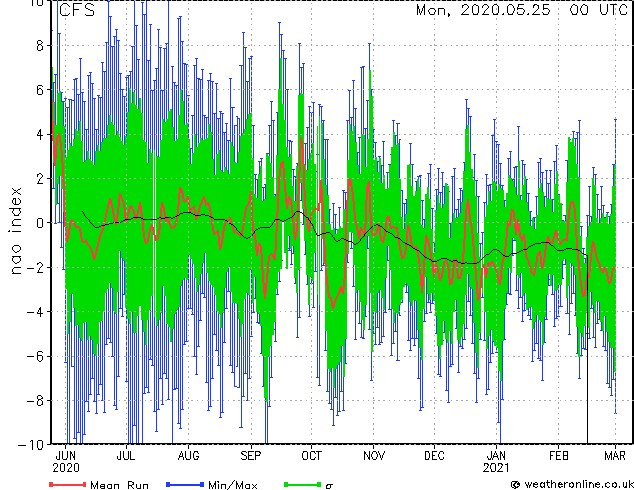Click the y-axis value 0
634x490 pixels.
[x=40, y=223]
